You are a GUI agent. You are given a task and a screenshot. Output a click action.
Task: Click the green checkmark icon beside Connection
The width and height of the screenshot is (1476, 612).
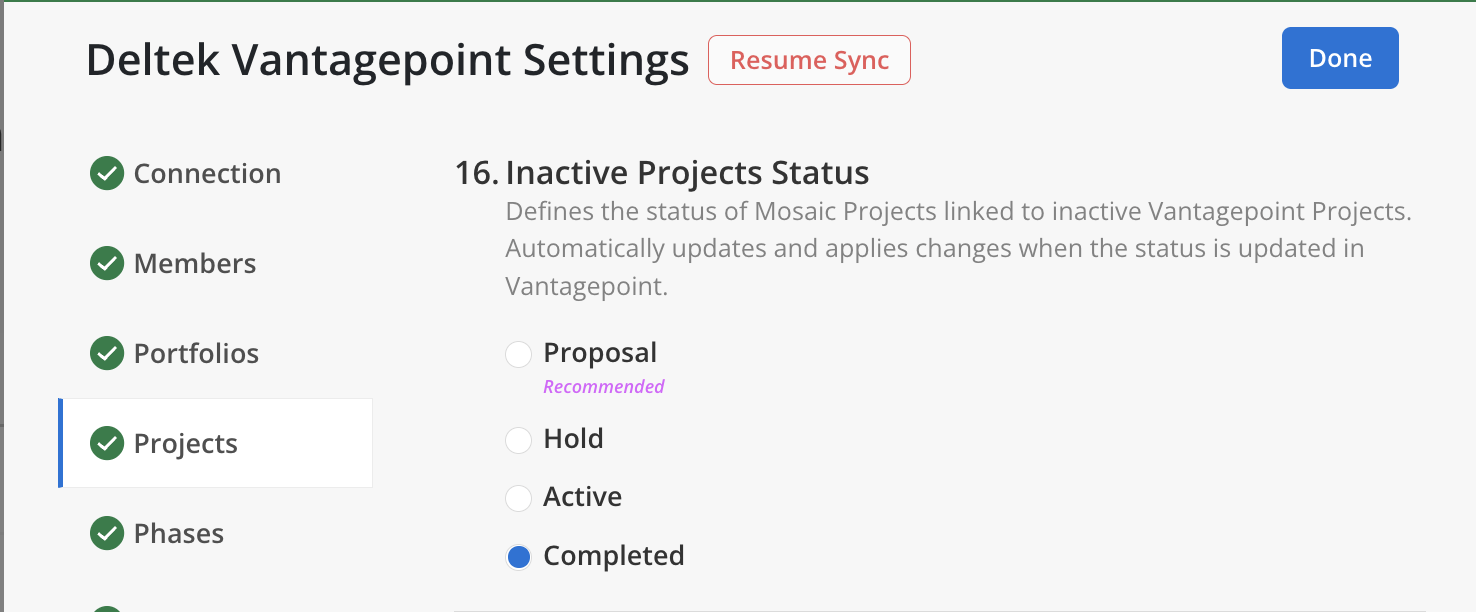click(x=107, y=173)
